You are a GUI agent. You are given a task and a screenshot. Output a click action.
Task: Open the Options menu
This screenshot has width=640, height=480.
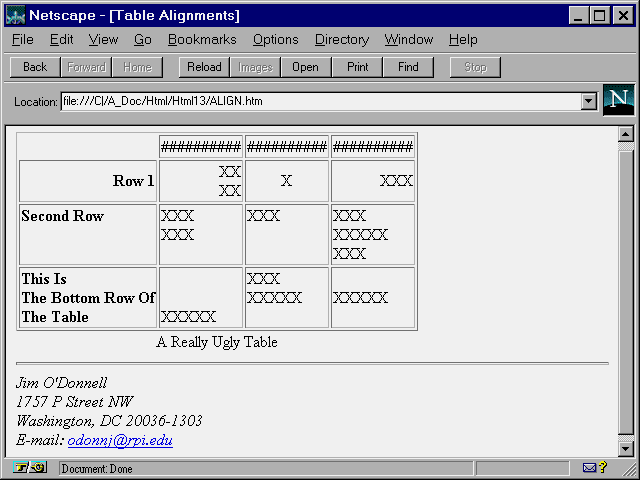click(275, 40)
